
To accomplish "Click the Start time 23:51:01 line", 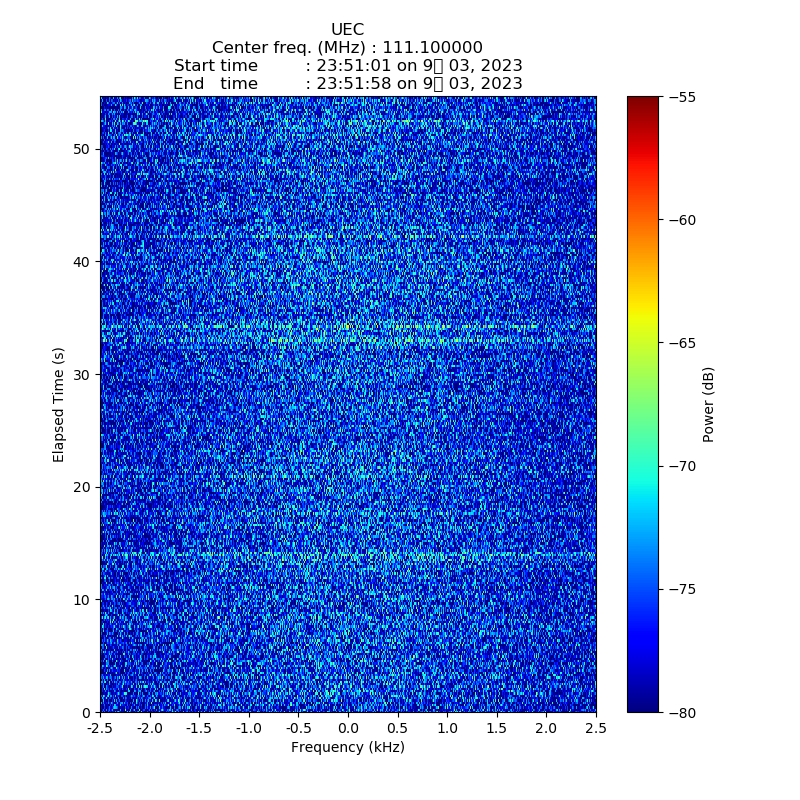I will pos(347,66).
